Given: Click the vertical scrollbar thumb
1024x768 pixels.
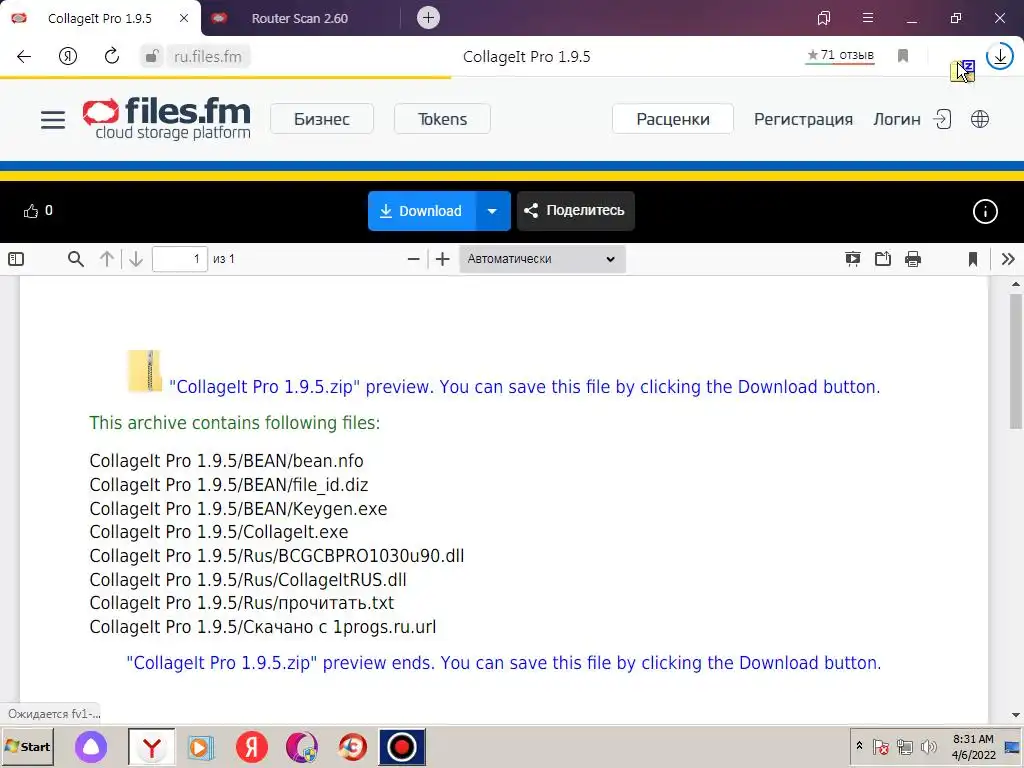Looking at the screenshot, I should pyautogui.click(x=1016, y=360).
